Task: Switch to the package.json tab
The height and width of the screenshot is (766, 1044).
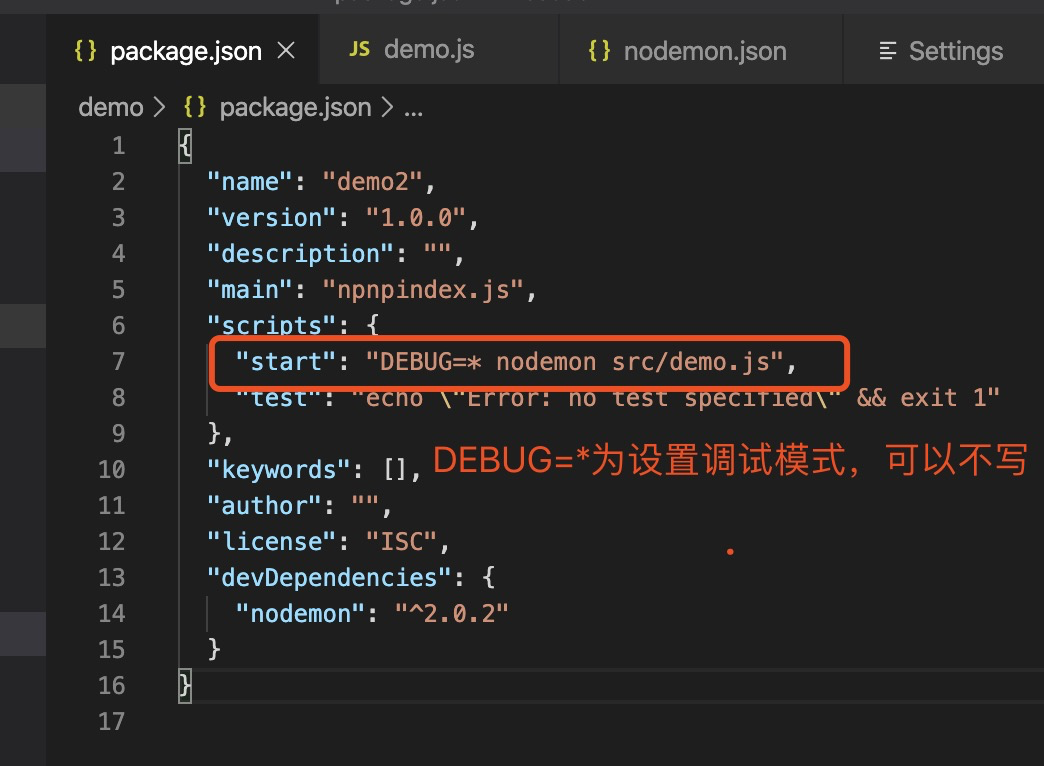Action: tap(182, 51)
